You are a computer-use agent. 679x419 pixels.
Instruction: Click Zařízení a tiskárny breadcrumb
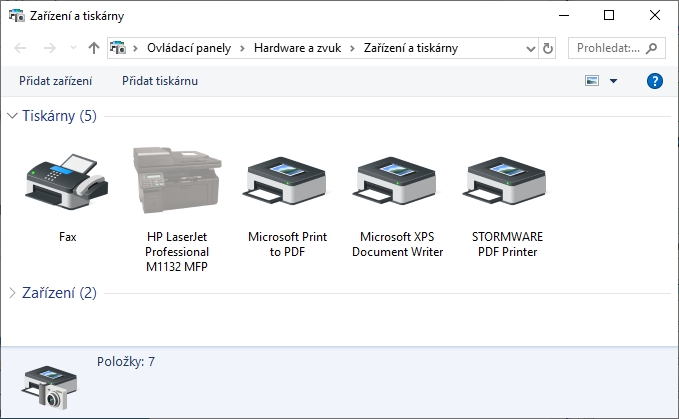coord(411,48)
